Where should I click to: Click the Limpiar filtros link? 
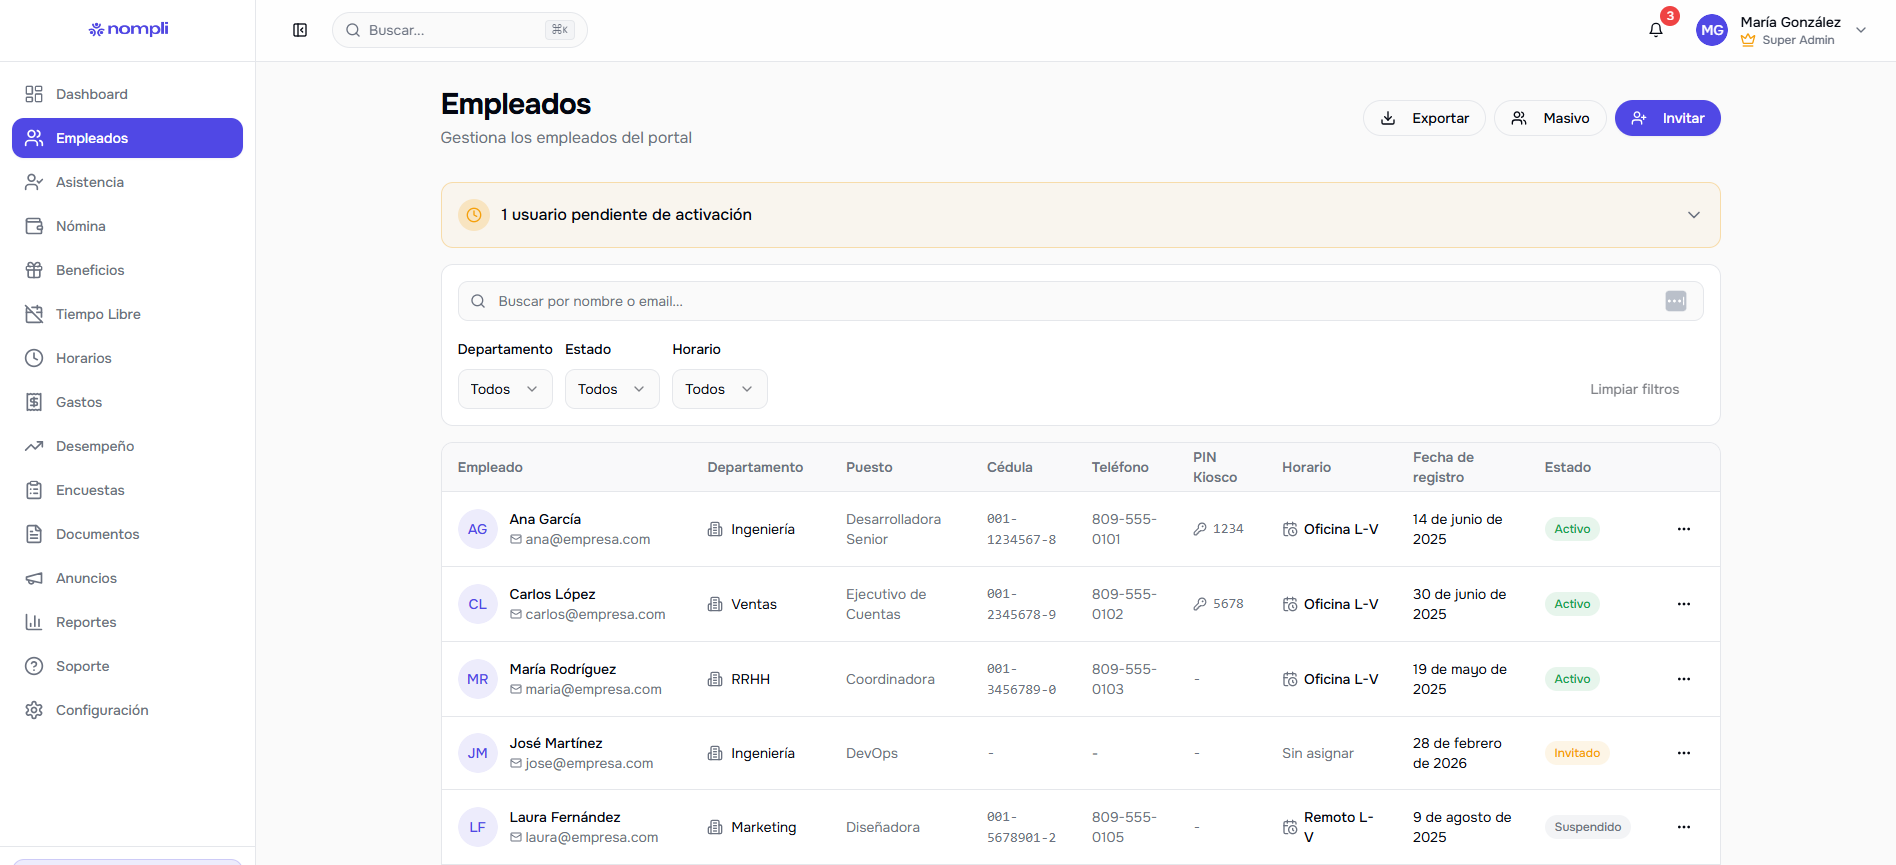[1634, 389]
